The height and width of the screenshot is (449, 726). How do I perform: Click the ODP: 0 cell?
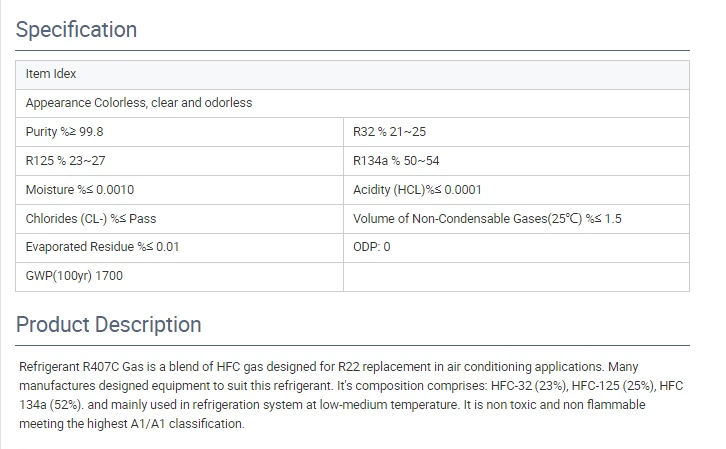click(516, 248)
